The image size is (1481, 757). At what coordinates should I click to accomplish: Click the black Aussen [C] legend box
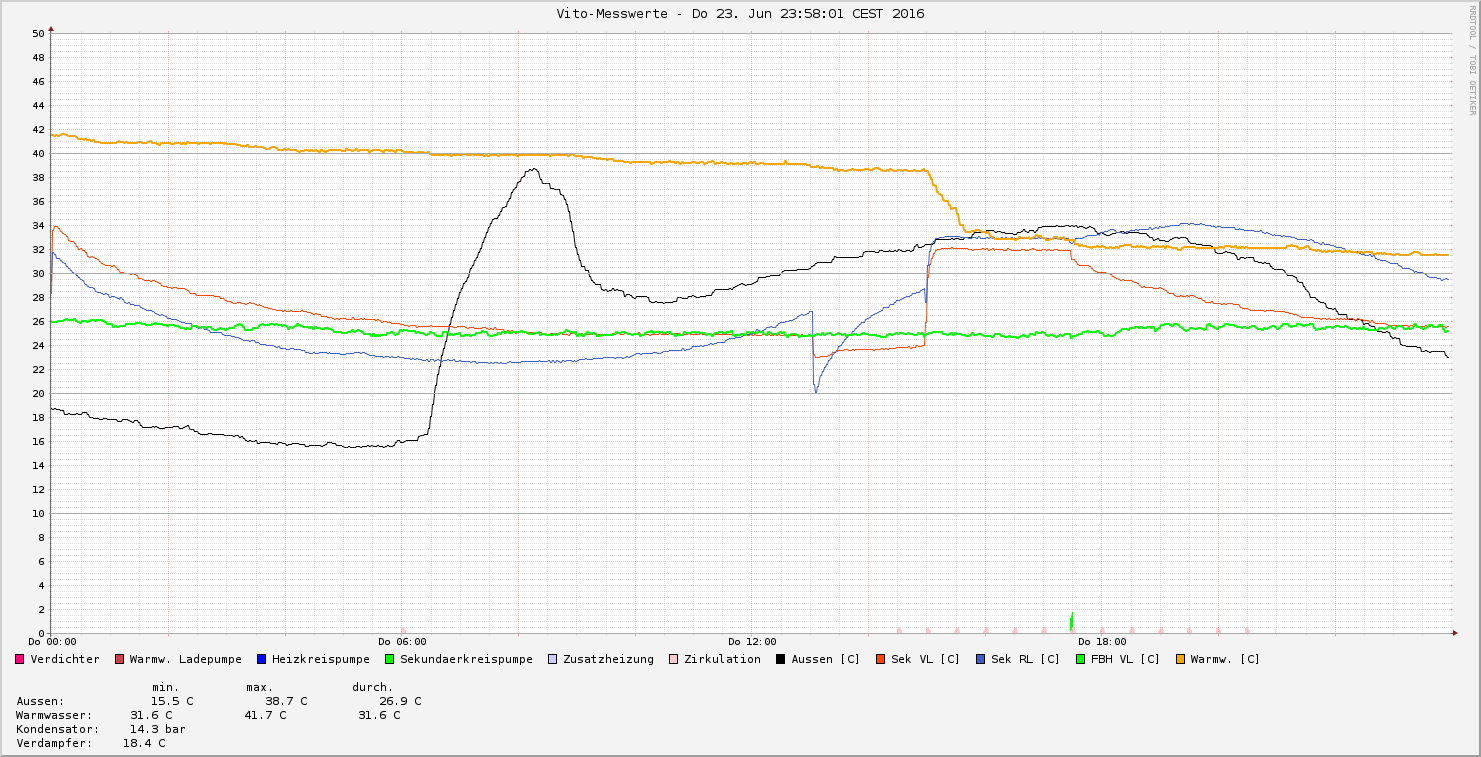[781, 659]
